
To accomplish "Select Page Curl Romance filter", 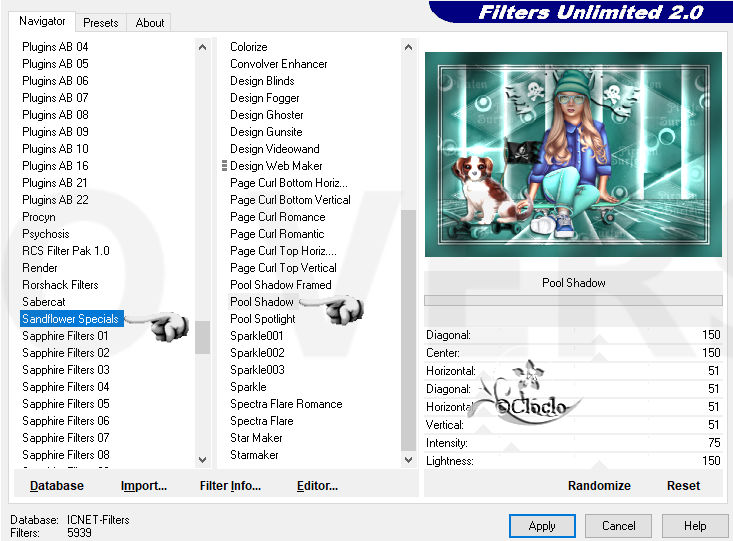I will 278,217.
